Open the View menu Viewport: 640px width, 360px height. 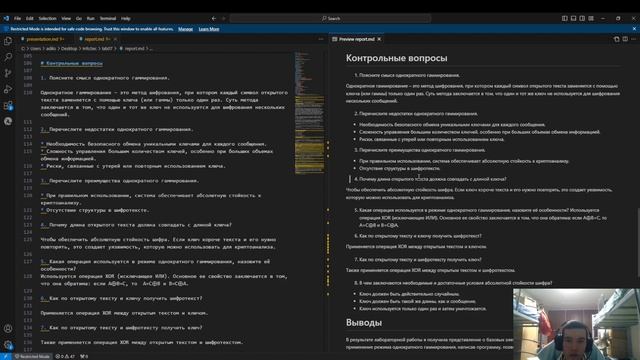[x=66, y=18]
